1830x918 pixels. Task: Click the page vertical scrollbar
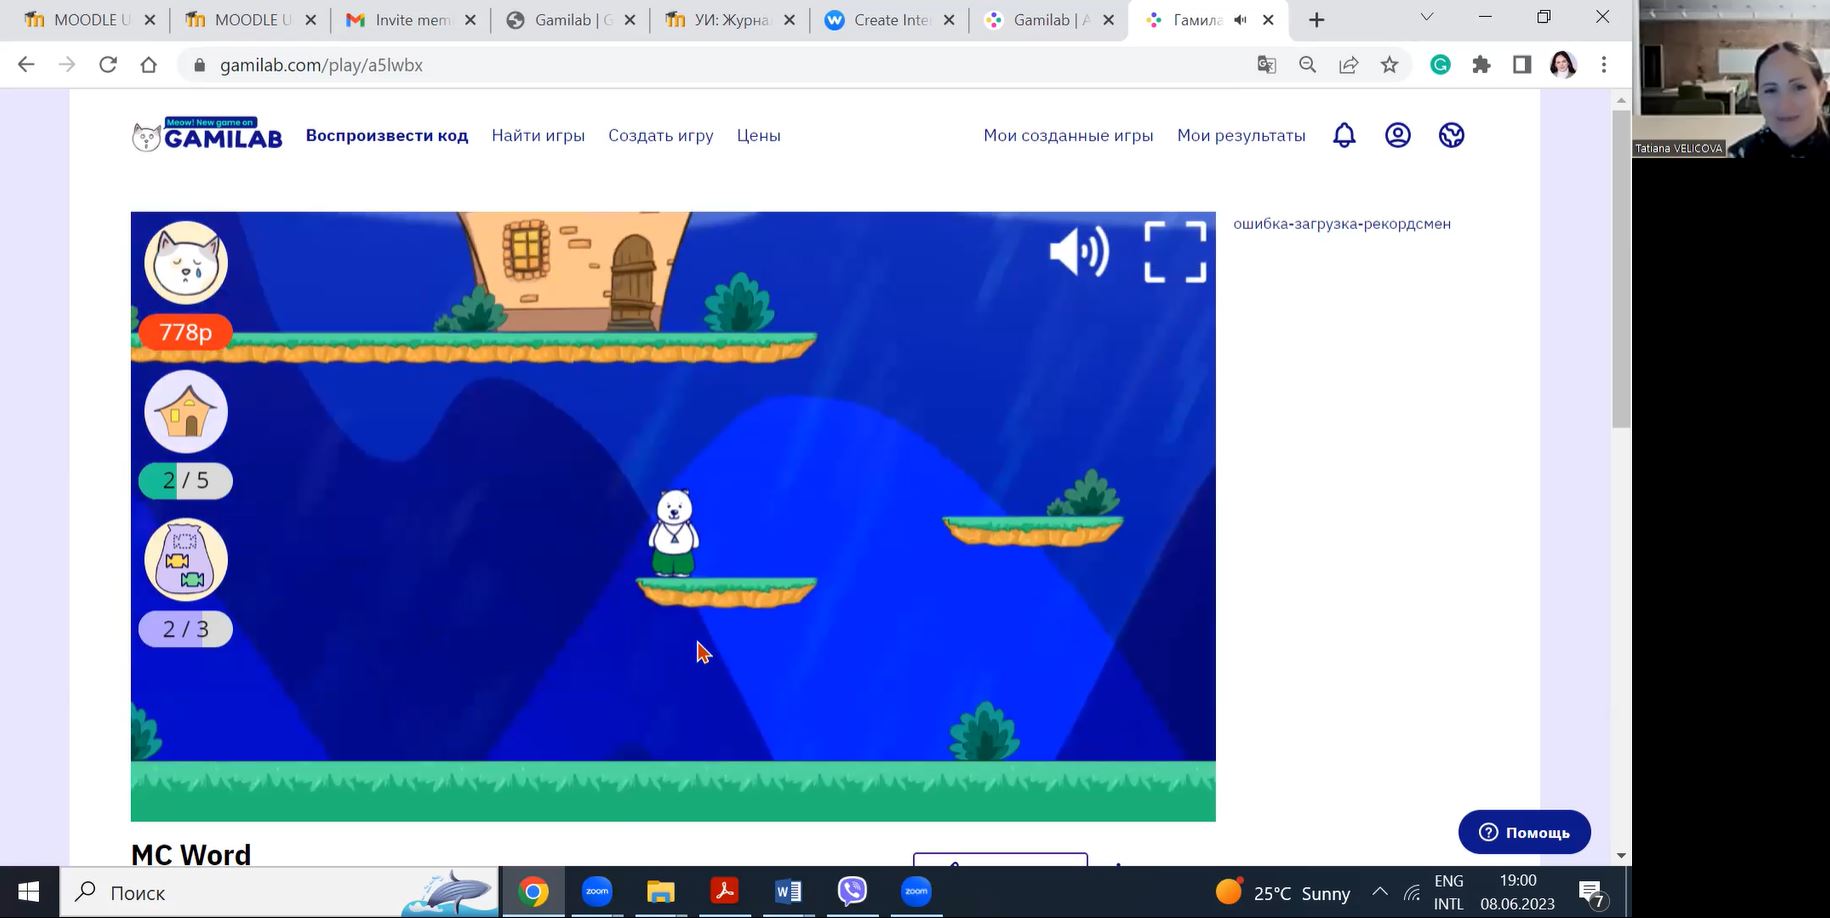[1621, 270]
